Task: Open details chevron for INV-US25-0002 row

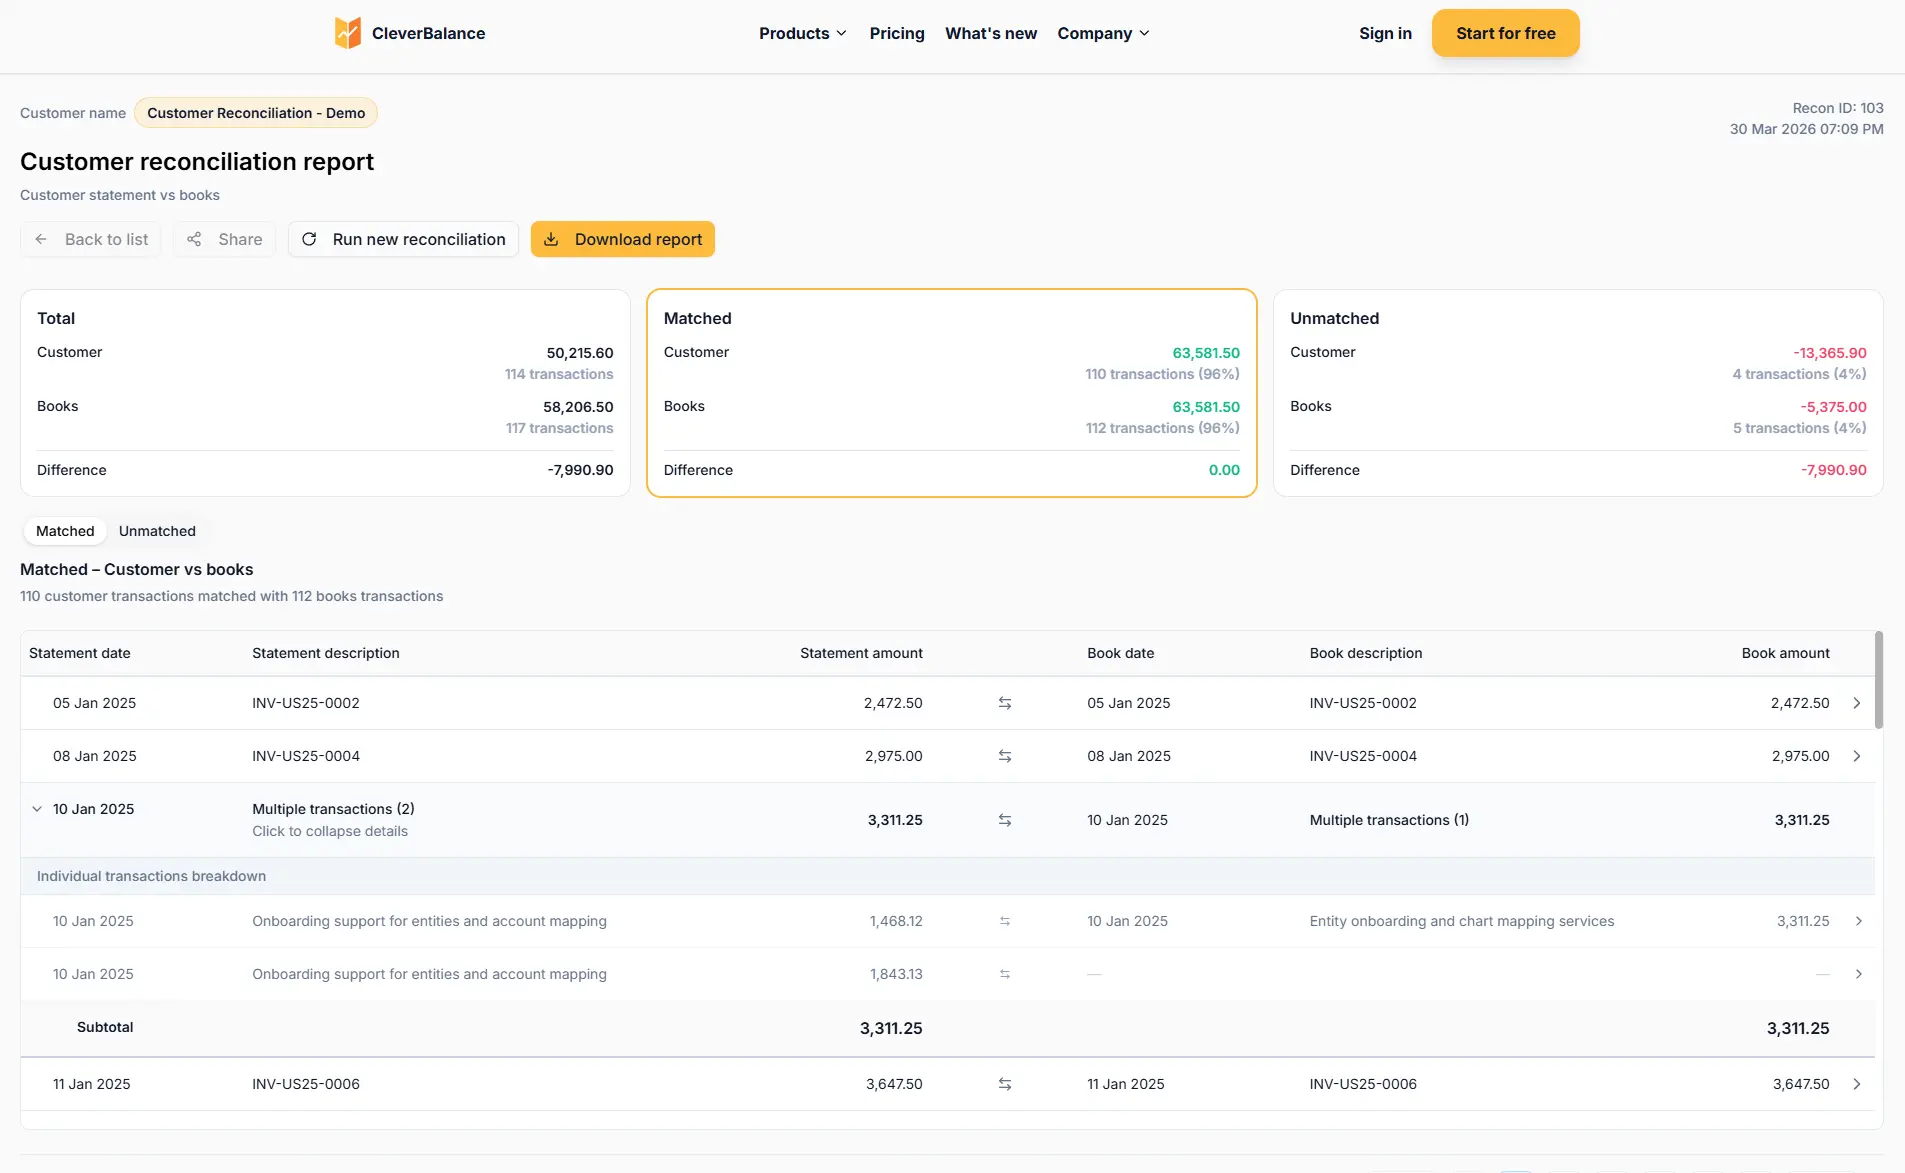Action: 1857,703
